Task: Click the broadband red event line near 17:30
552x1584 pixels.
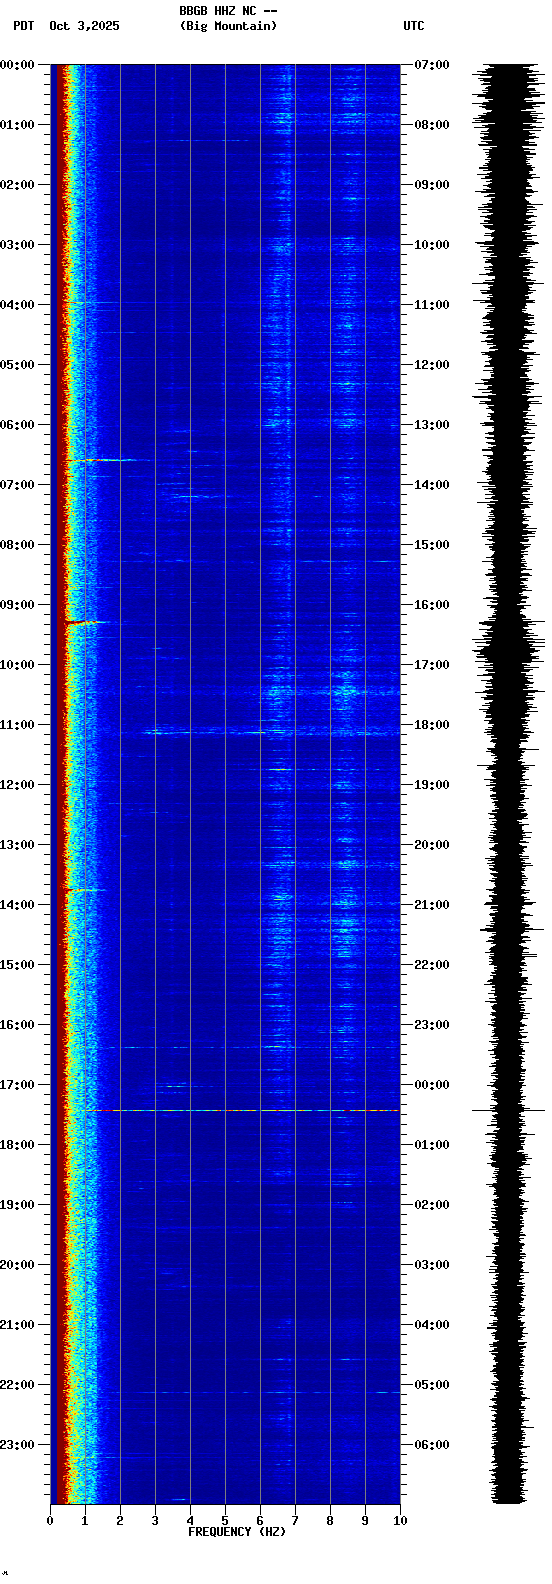Action: pos(242,1110)
